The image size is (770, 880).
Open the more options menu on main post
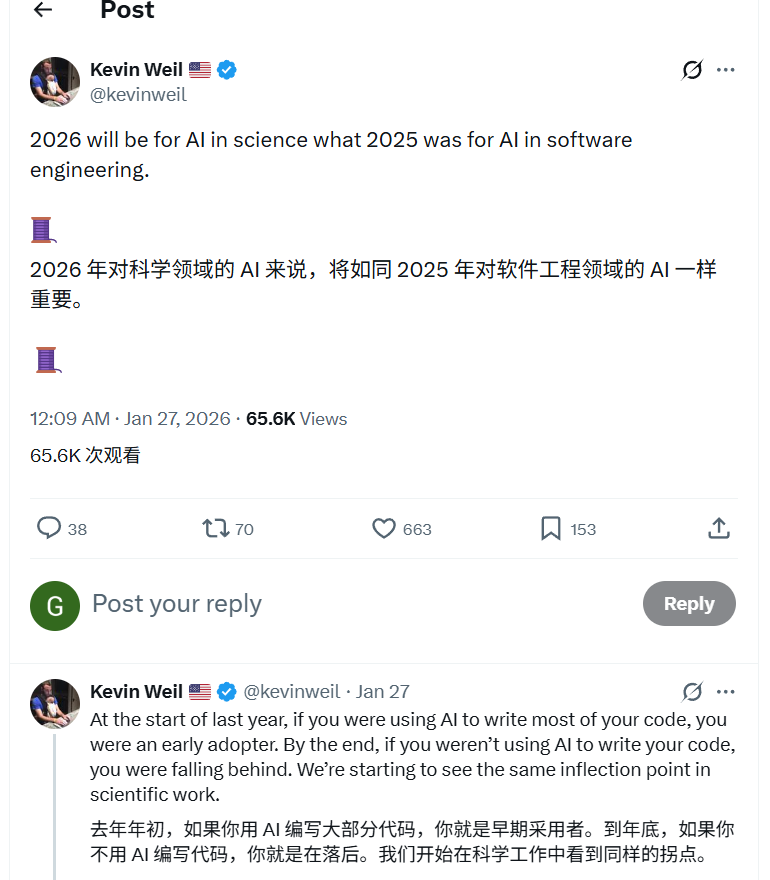point(726,70)
